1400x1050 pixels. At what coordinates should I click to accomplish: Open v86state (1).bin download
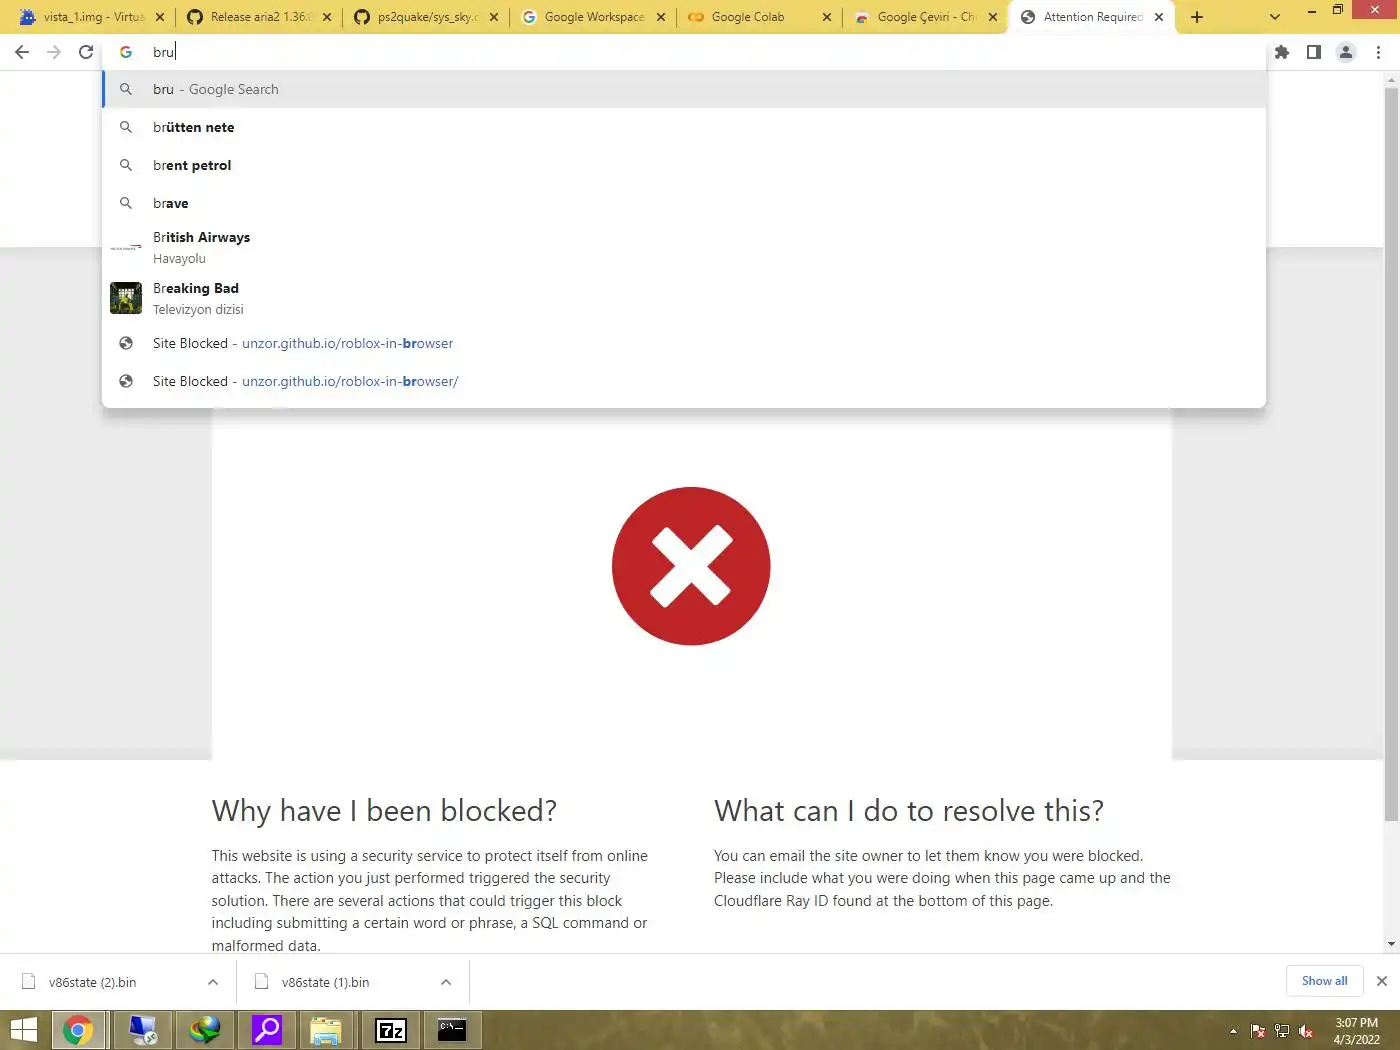click(326, 982)
